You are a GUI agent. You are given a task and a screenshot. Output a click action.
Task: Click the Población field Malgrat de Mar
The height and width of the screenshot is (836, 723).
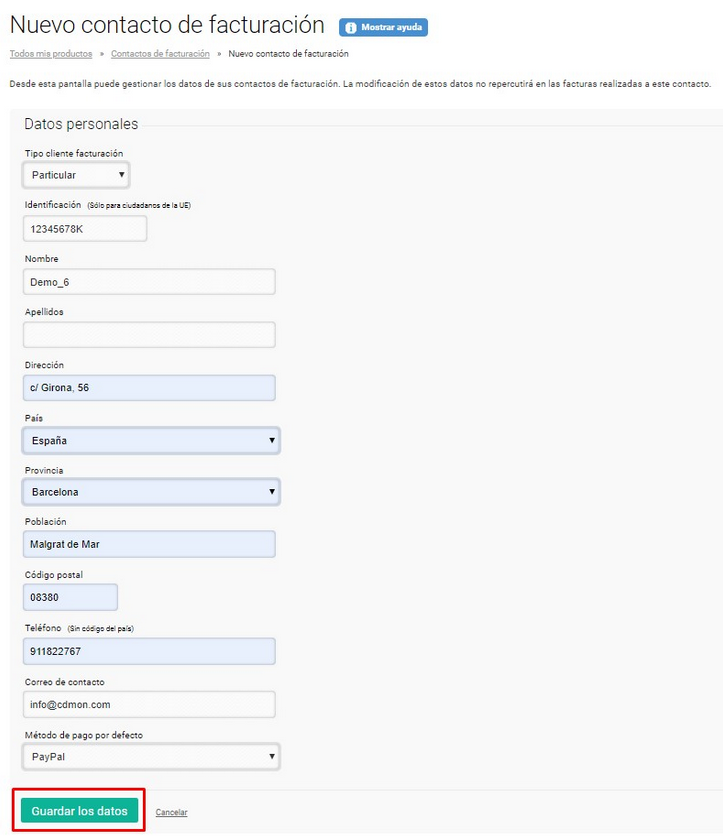[149, 544]
